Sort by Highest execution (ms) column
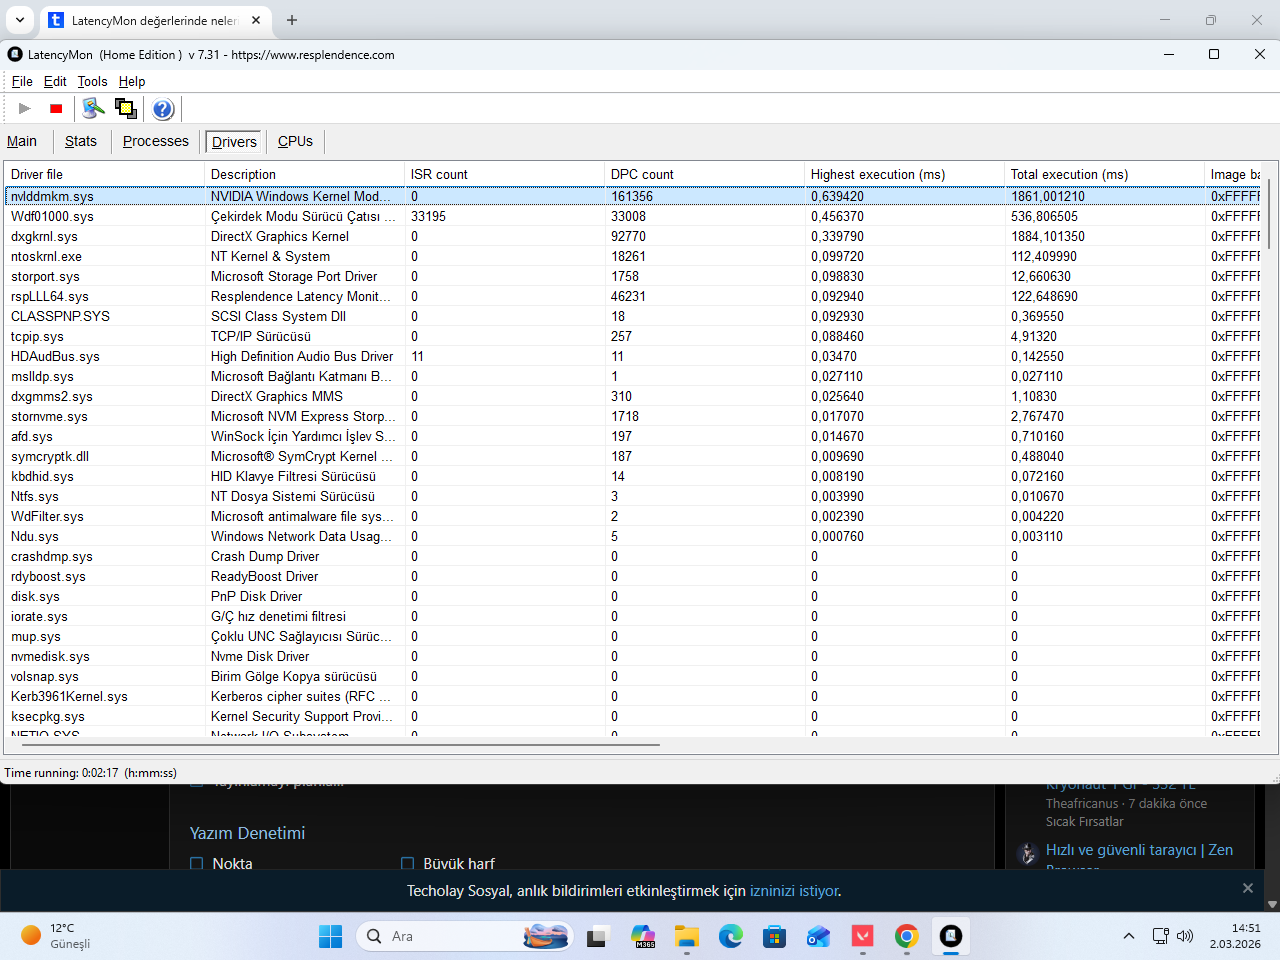The width and height of the screenshot is (1280, 960). point(904,174)
